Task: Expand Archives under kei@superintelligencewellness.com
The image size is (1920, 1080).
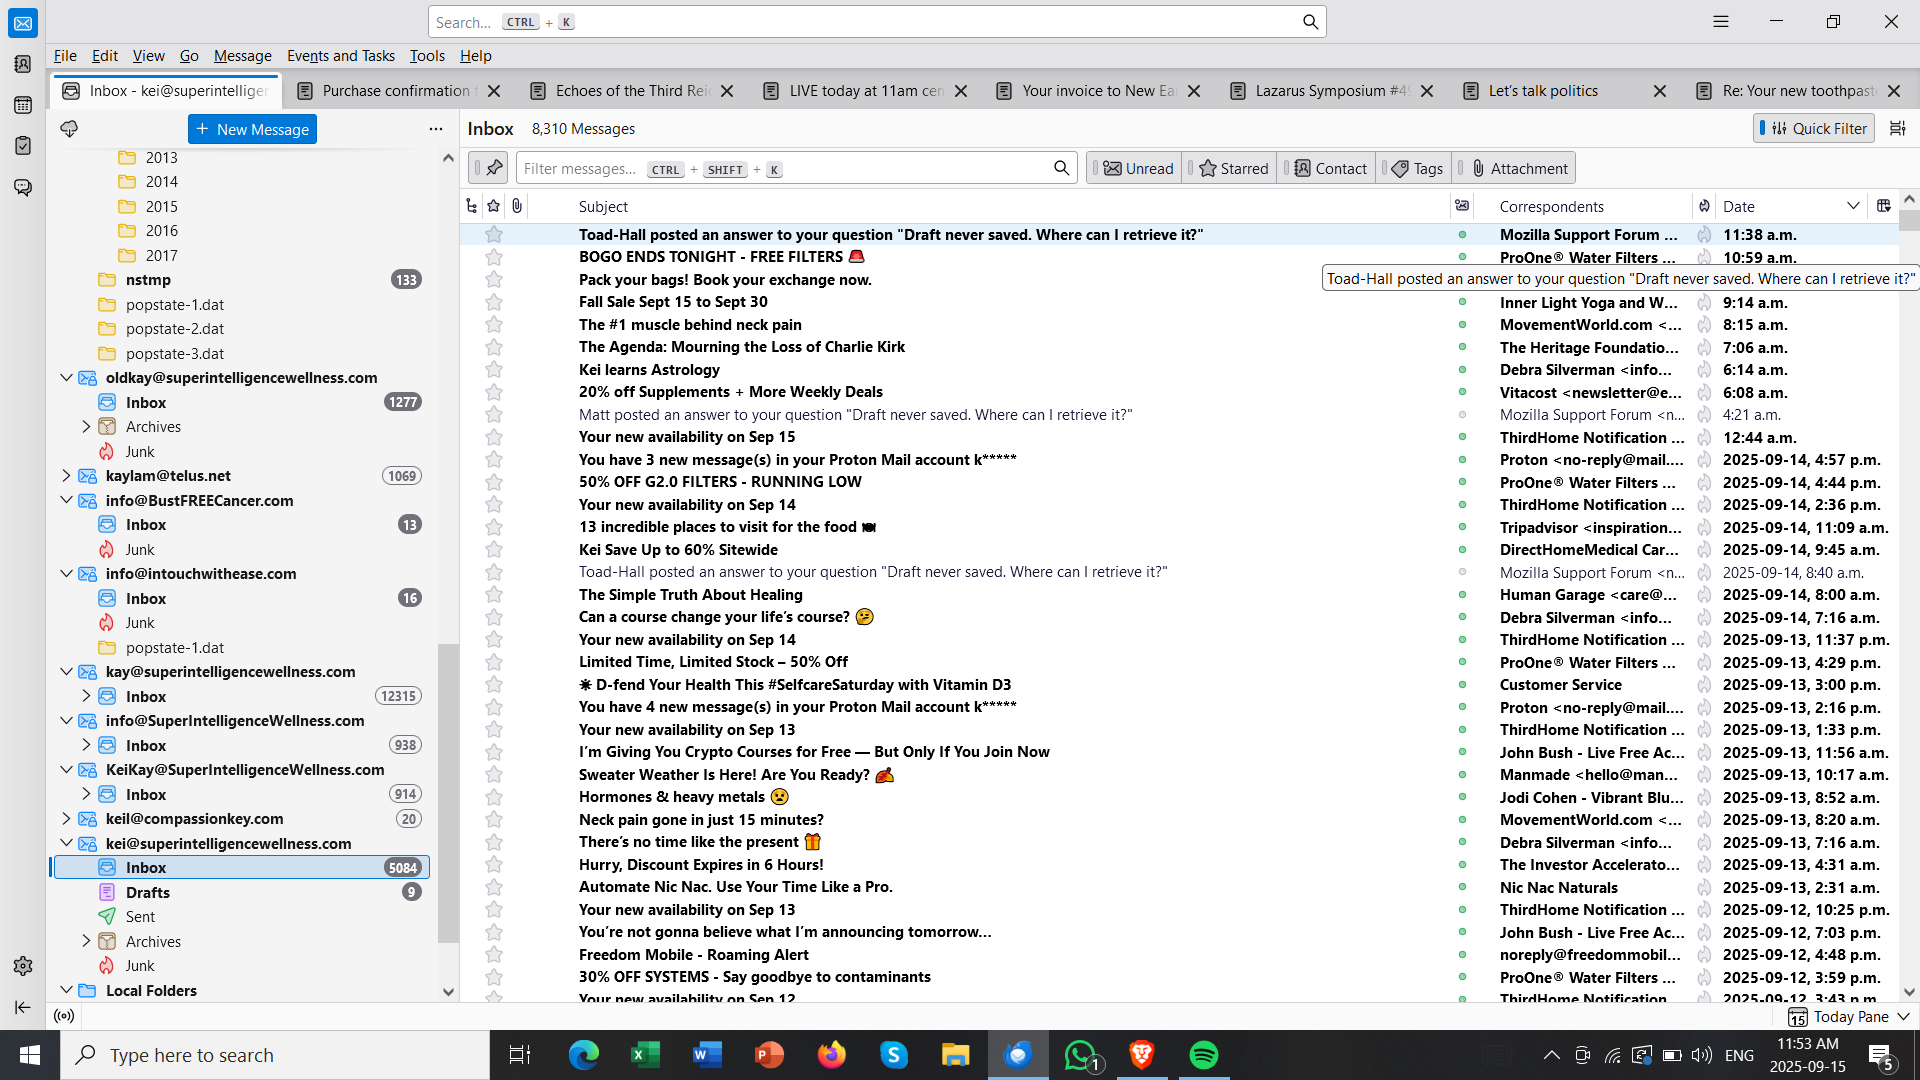Action: 86,941
